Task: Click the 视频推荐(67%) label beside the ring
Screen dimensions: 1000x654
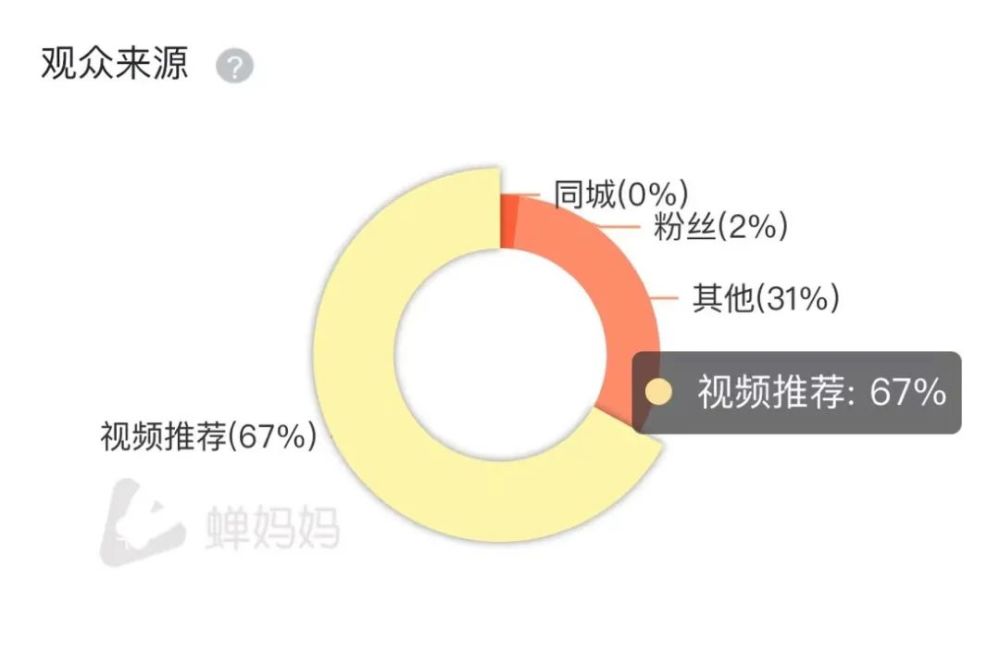Action: pos(209,436)
